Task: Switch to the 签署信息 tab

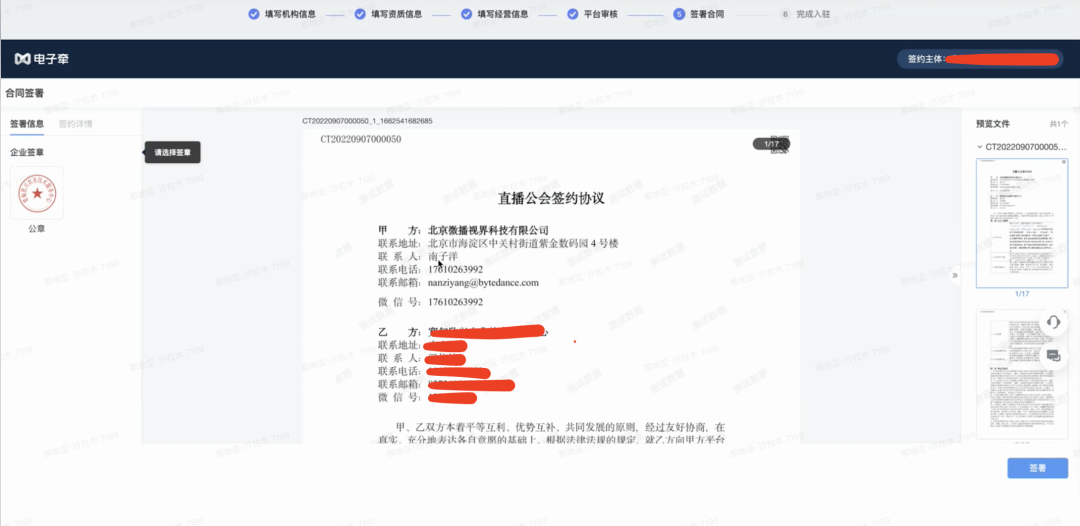Action: tap(27, 124)
